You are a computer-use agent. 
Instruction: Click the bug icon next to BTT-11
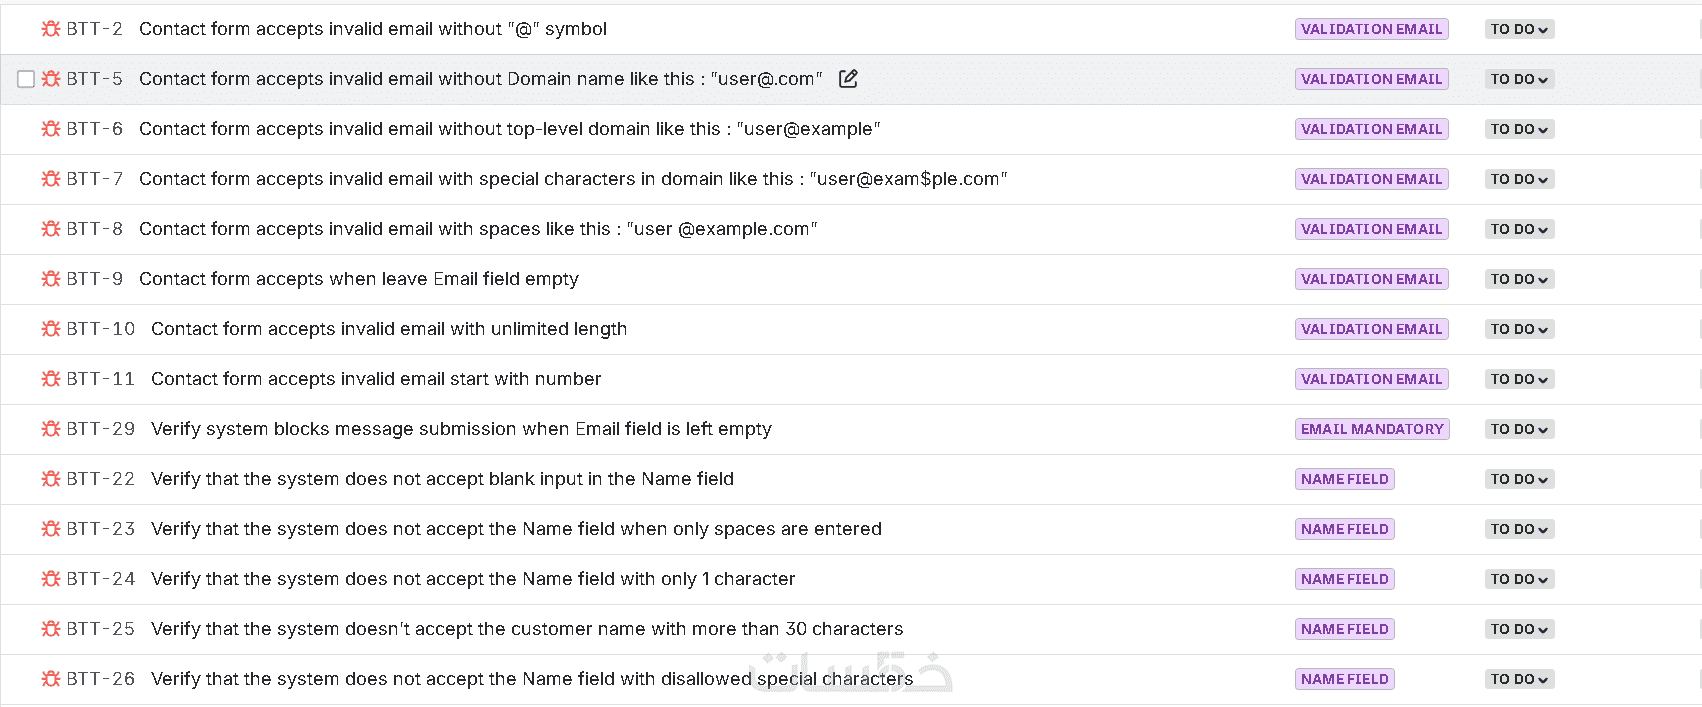[x=51, y=379]
